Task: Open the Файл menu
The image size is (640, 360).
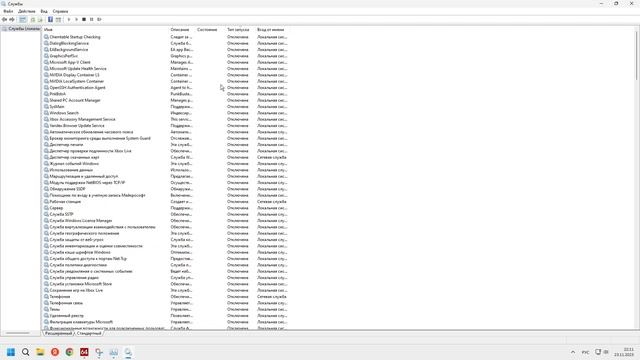Action: (x=8, y=11)
